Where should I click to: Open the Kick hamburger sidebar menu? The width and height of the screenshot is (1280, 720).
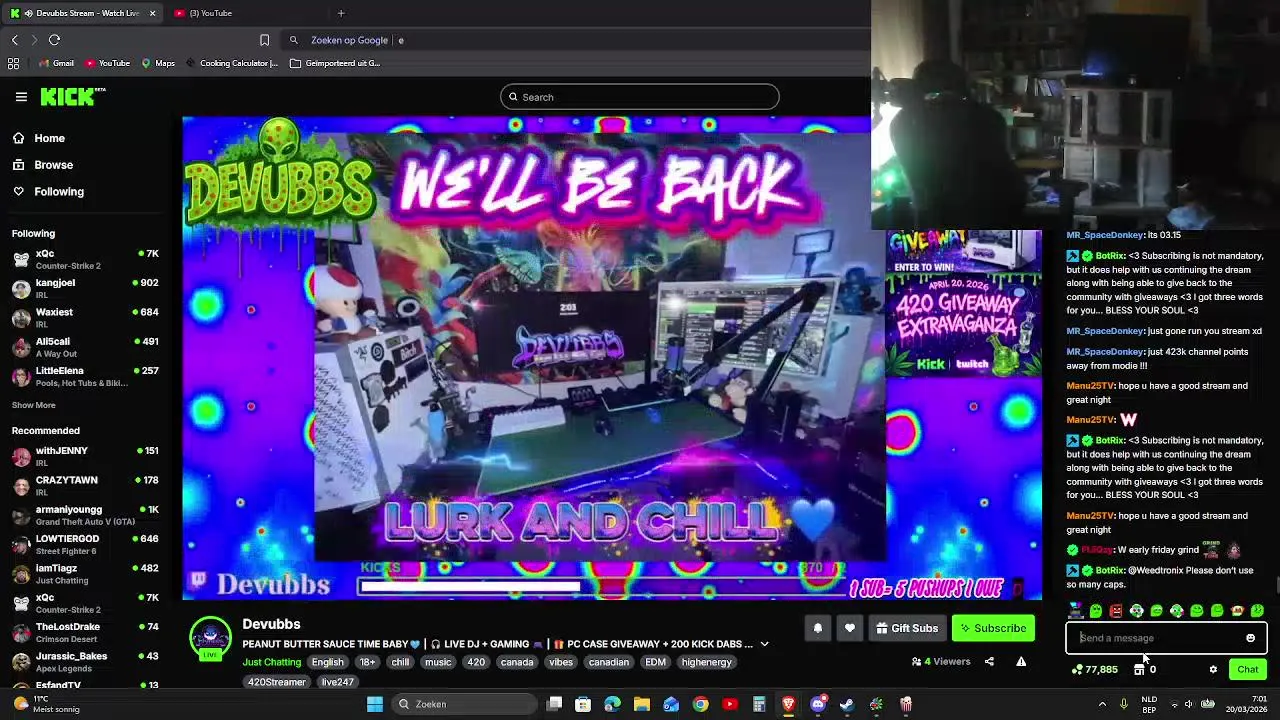(21, 97)
